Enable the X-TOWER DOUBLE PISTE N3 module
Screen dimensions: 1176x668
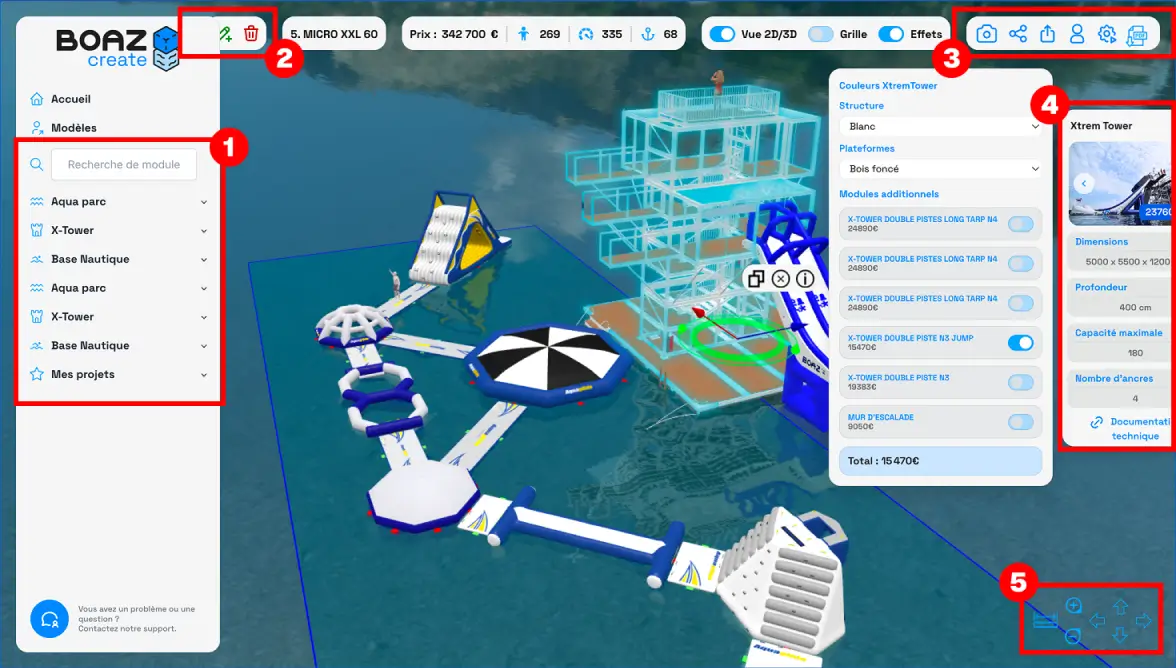[1021, 382]
